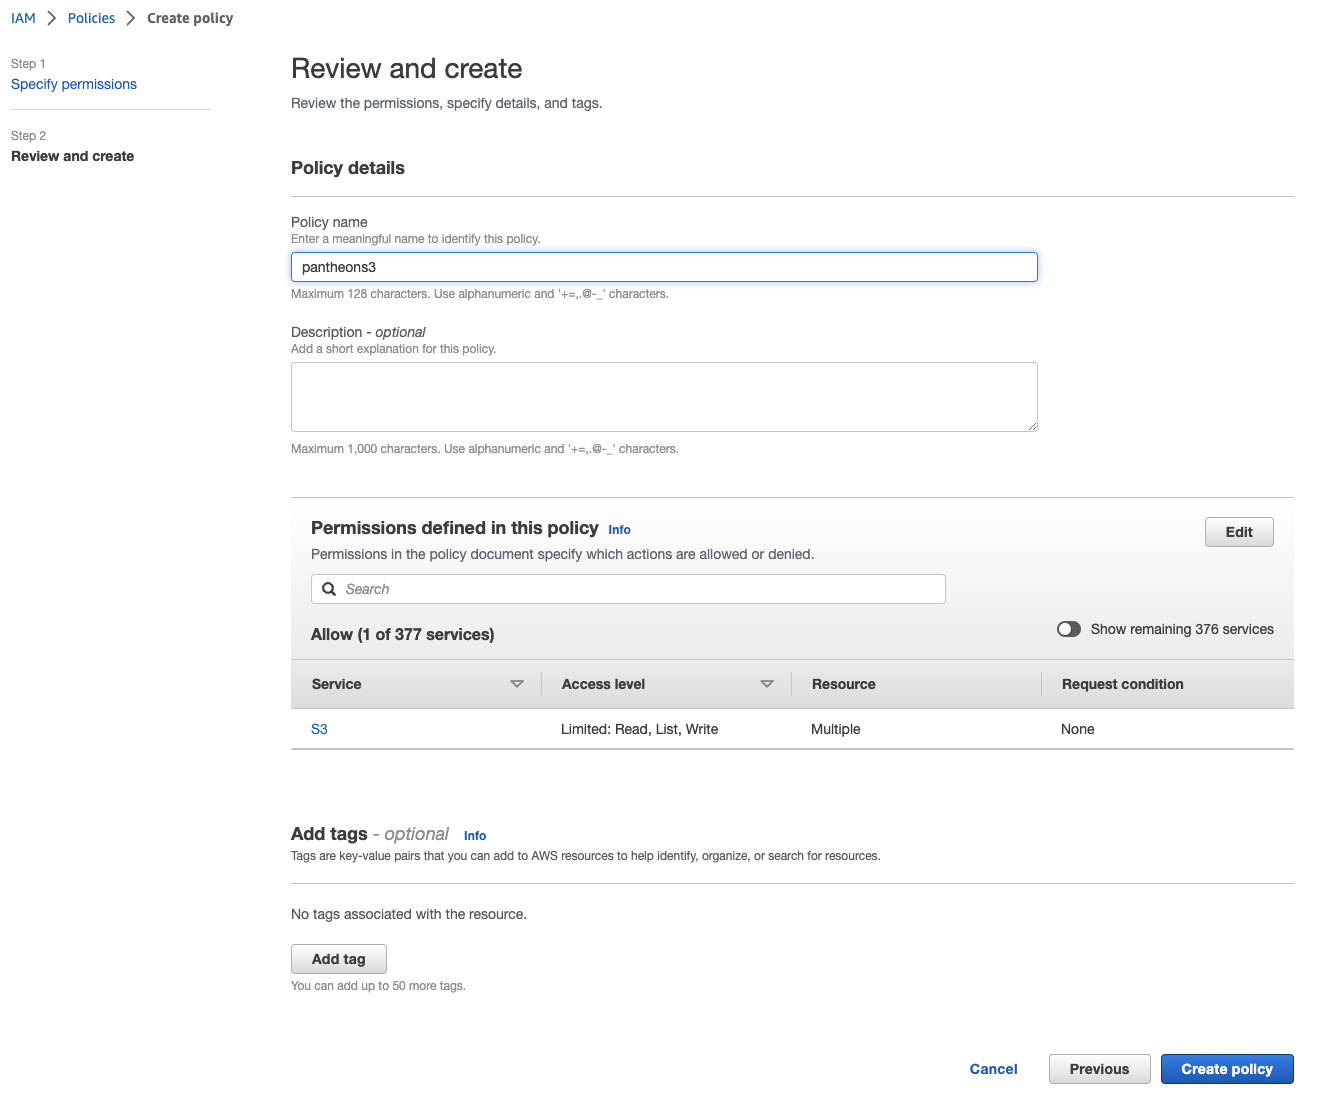Open the Service column sort dropdown
The image size is (1317, 1103).
point(518,684)
